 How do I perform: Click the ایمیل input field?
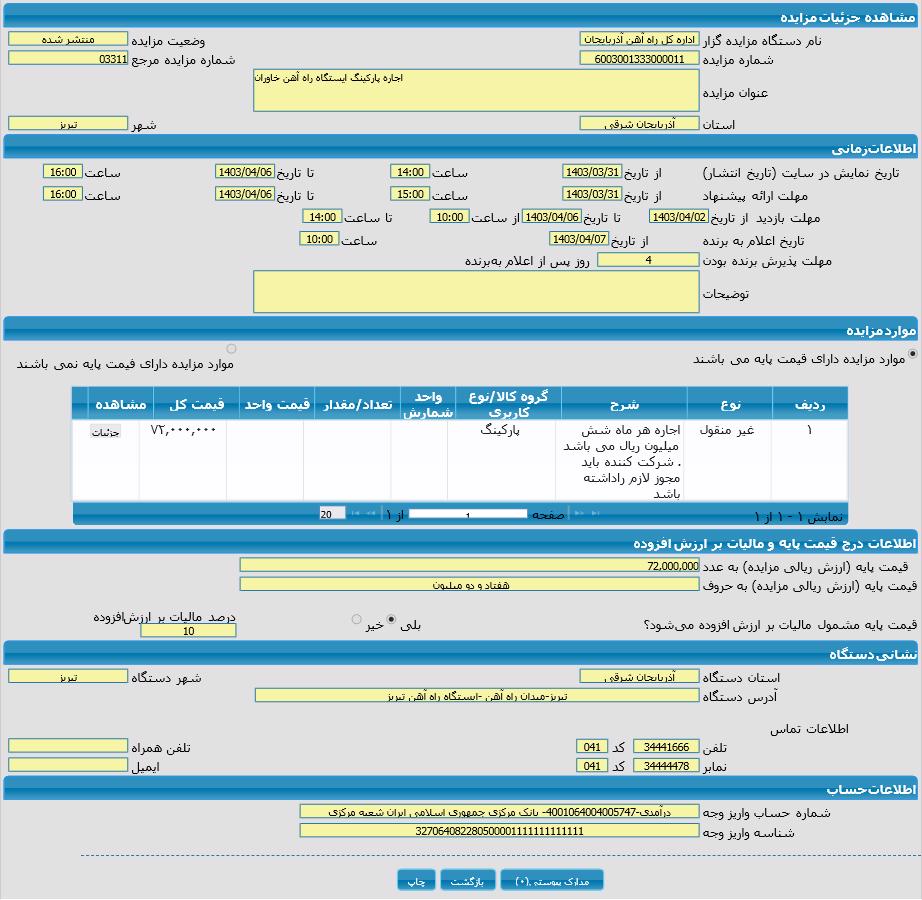point(68,766)
